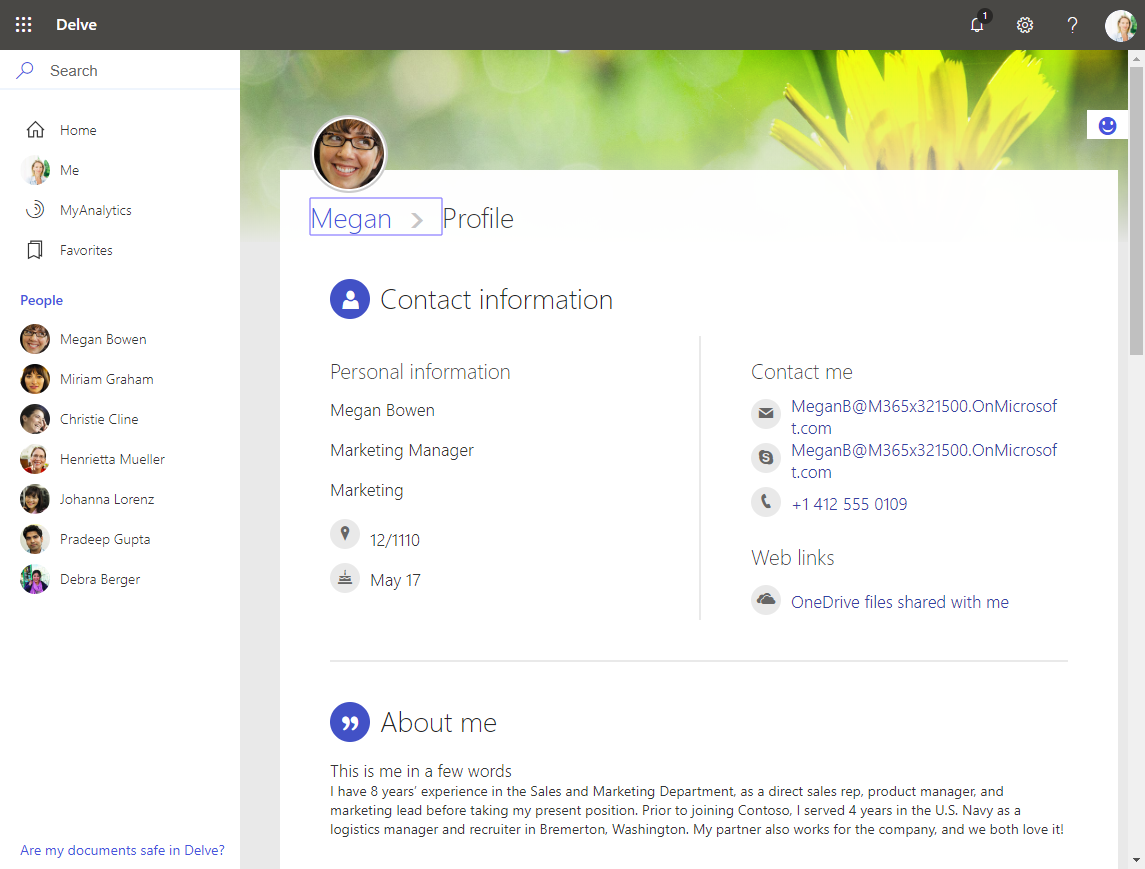This screenshot has width=1145, height=869.
Task: Open Delve settings gear
Action: pyautogui.click(x=1024, y=25)
